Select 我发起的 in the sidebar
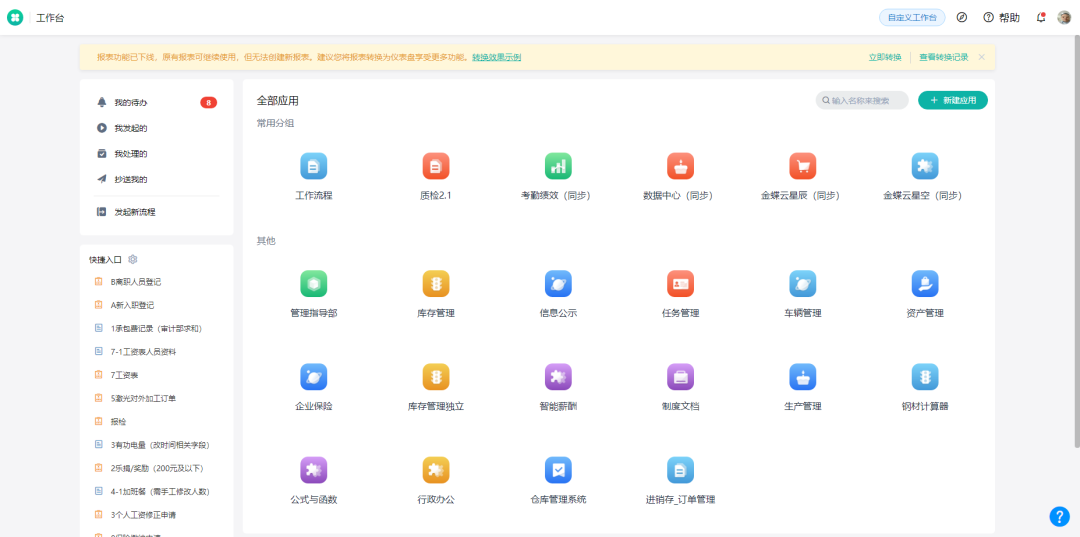This screenshot has width=1080, height=537. pyautogui.click(x=130, y=128)
